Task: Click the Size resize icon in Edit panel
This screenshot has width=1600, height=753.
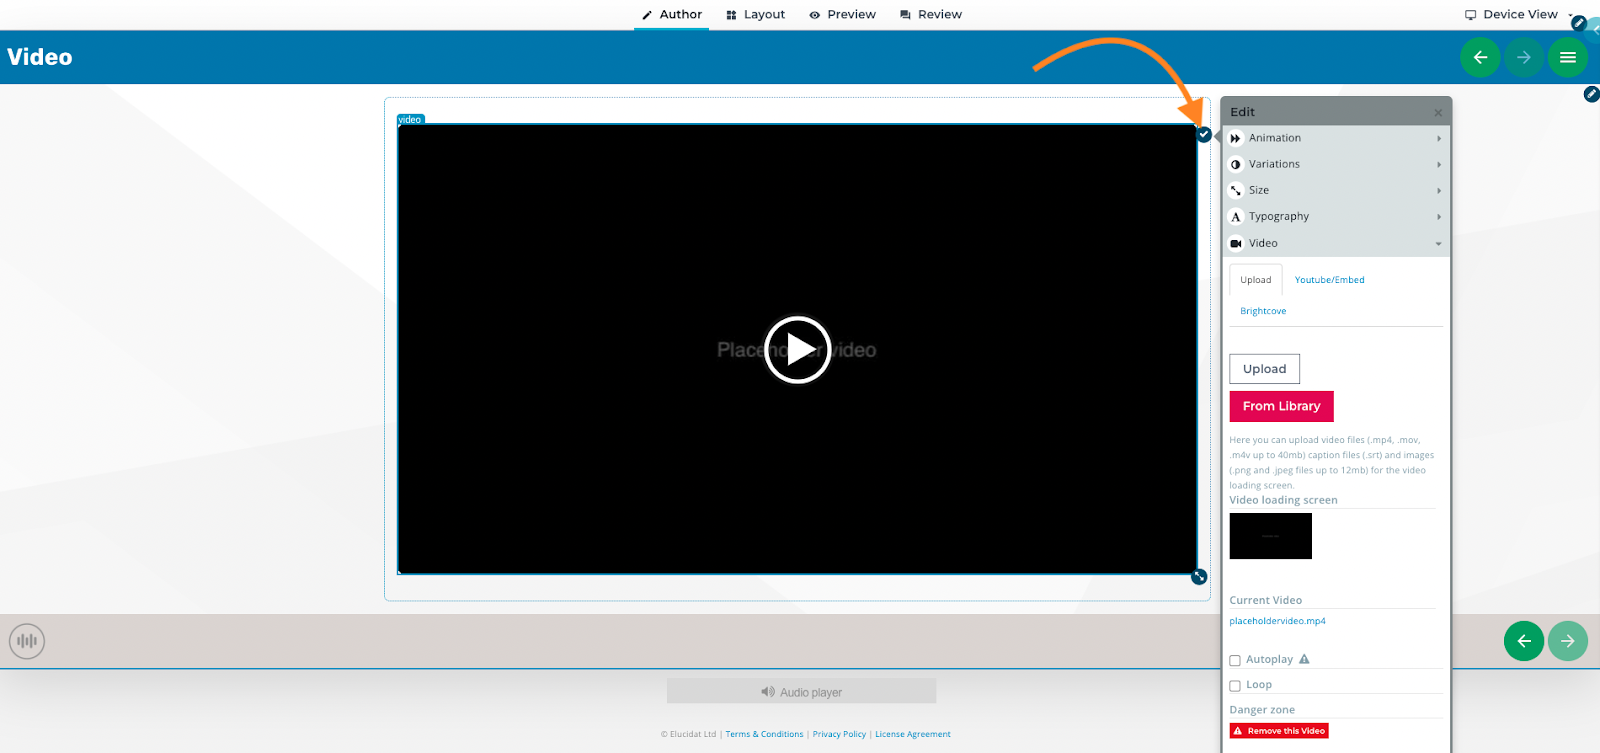Action: pyautogui.click(x=1236, y=190)
